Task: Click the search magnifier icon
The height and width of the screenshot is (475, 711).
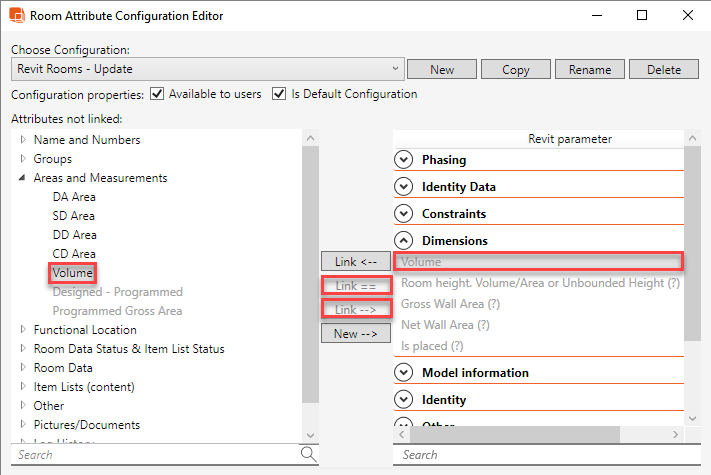Action: [x=308, y=454]
